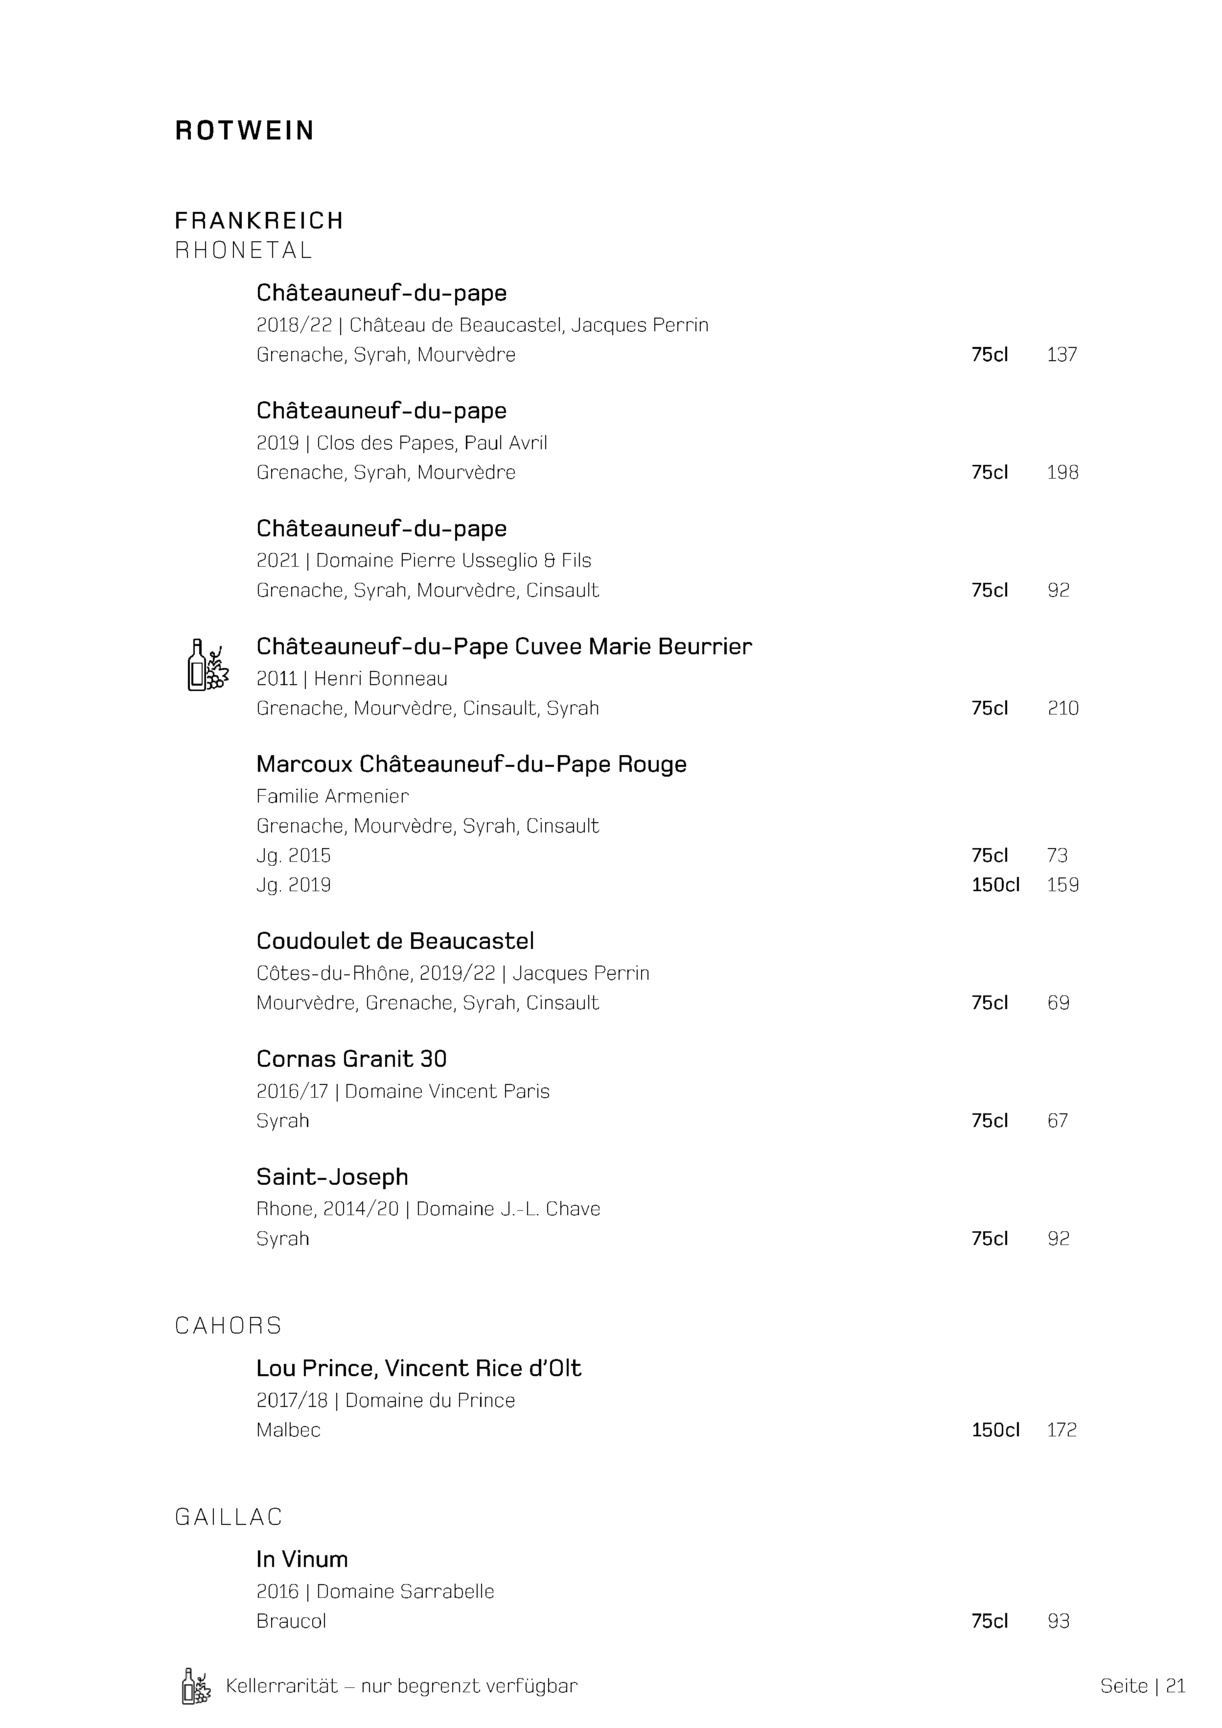
Task: Click the Seite | 21 page number
Action: [1142, 1686]
